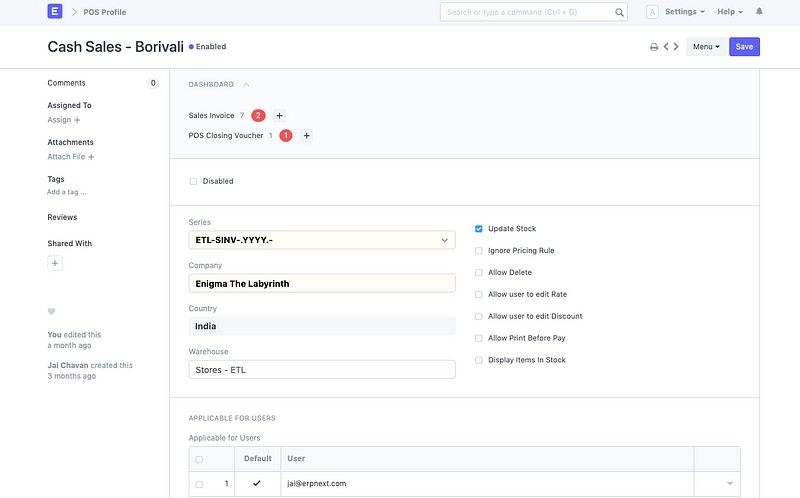Open the Help menu
This screenshot has width=800, height=498.
730,12
